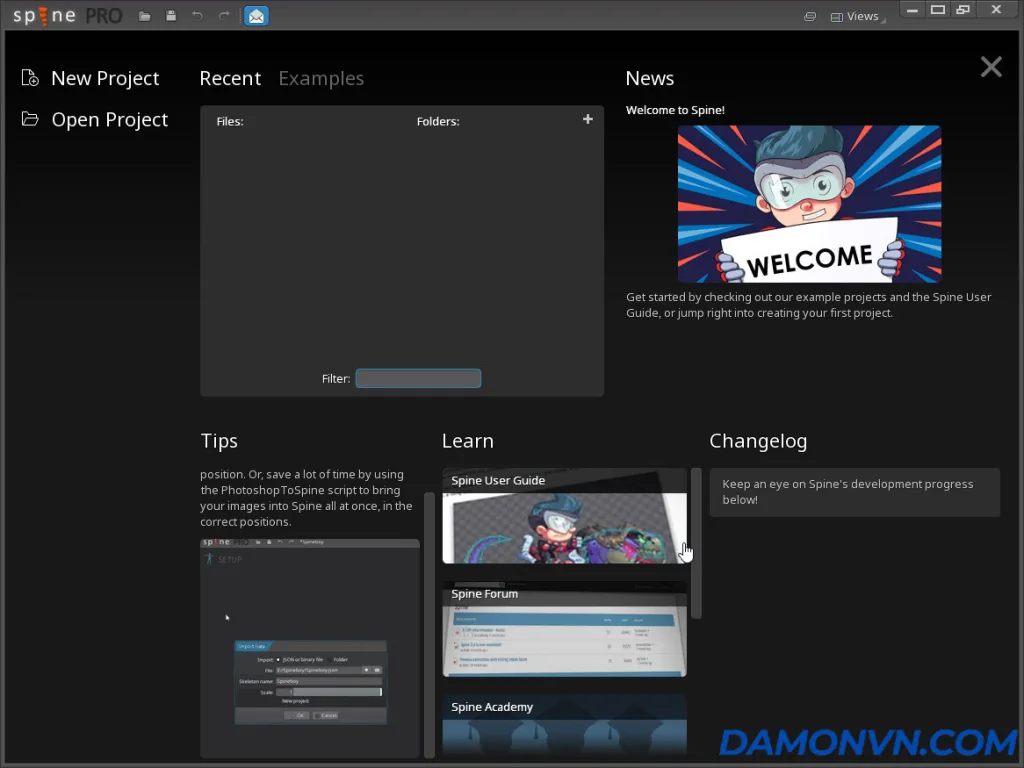The height and width of the screenshot is (768, 1024).
Task: Click the Spine PRO logo
Action: click(x=67, y=16)
